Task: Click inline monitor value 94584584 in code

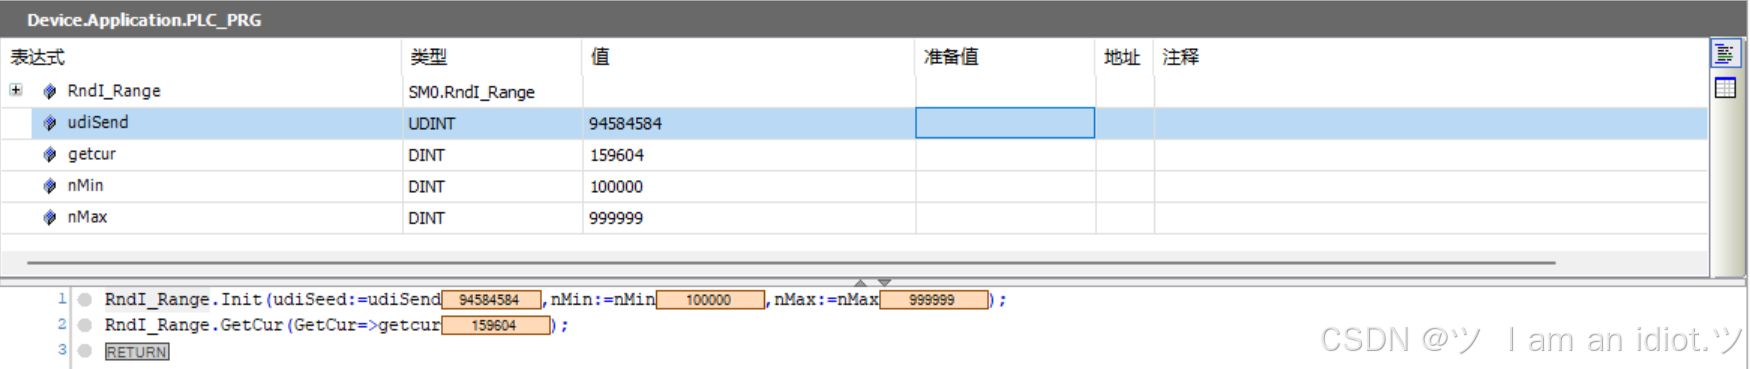Action: [491, 299]
